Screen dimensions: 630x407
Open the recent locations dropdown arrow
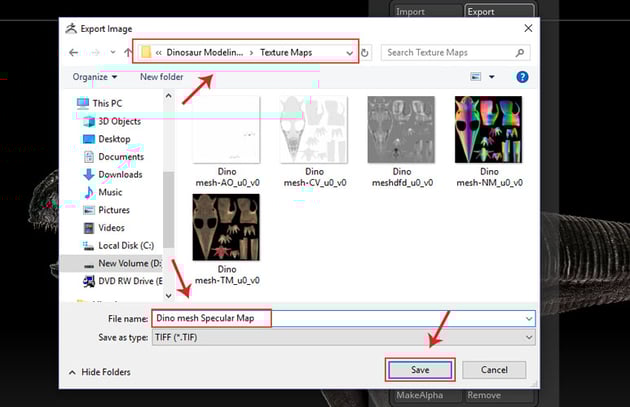tap(113, 52)
